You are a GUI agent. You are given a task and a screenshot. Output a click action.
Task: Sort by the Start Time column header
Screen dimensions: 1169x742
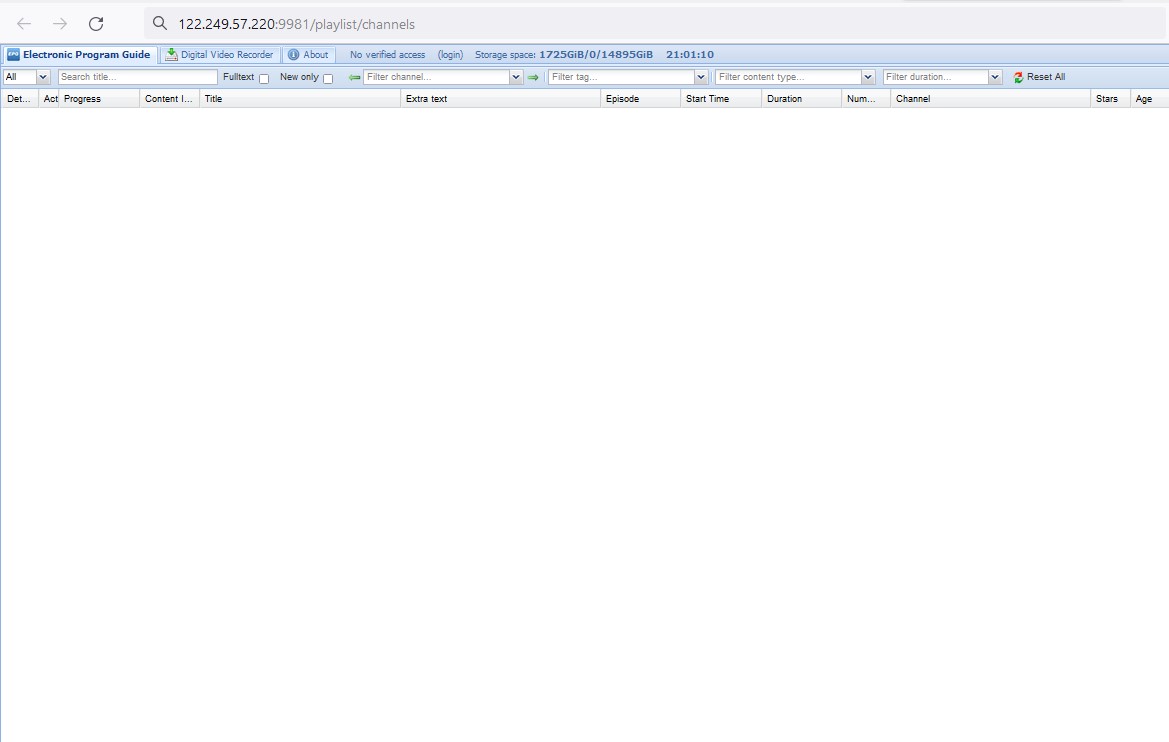(x=721, y=98)
